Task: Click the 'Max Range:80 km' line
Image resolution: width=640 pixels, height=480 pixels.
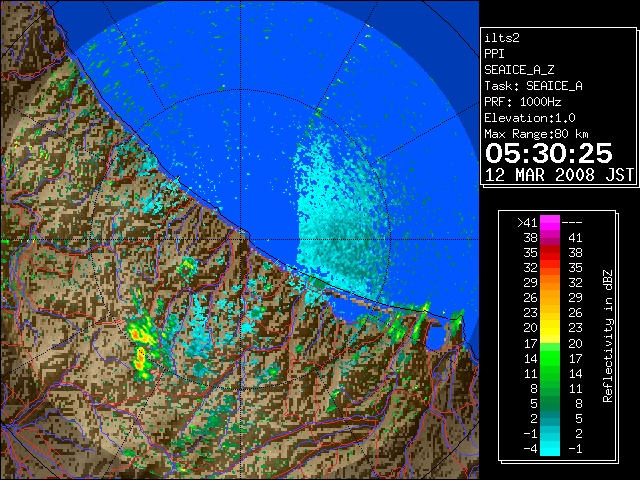Action: point(536,134)
